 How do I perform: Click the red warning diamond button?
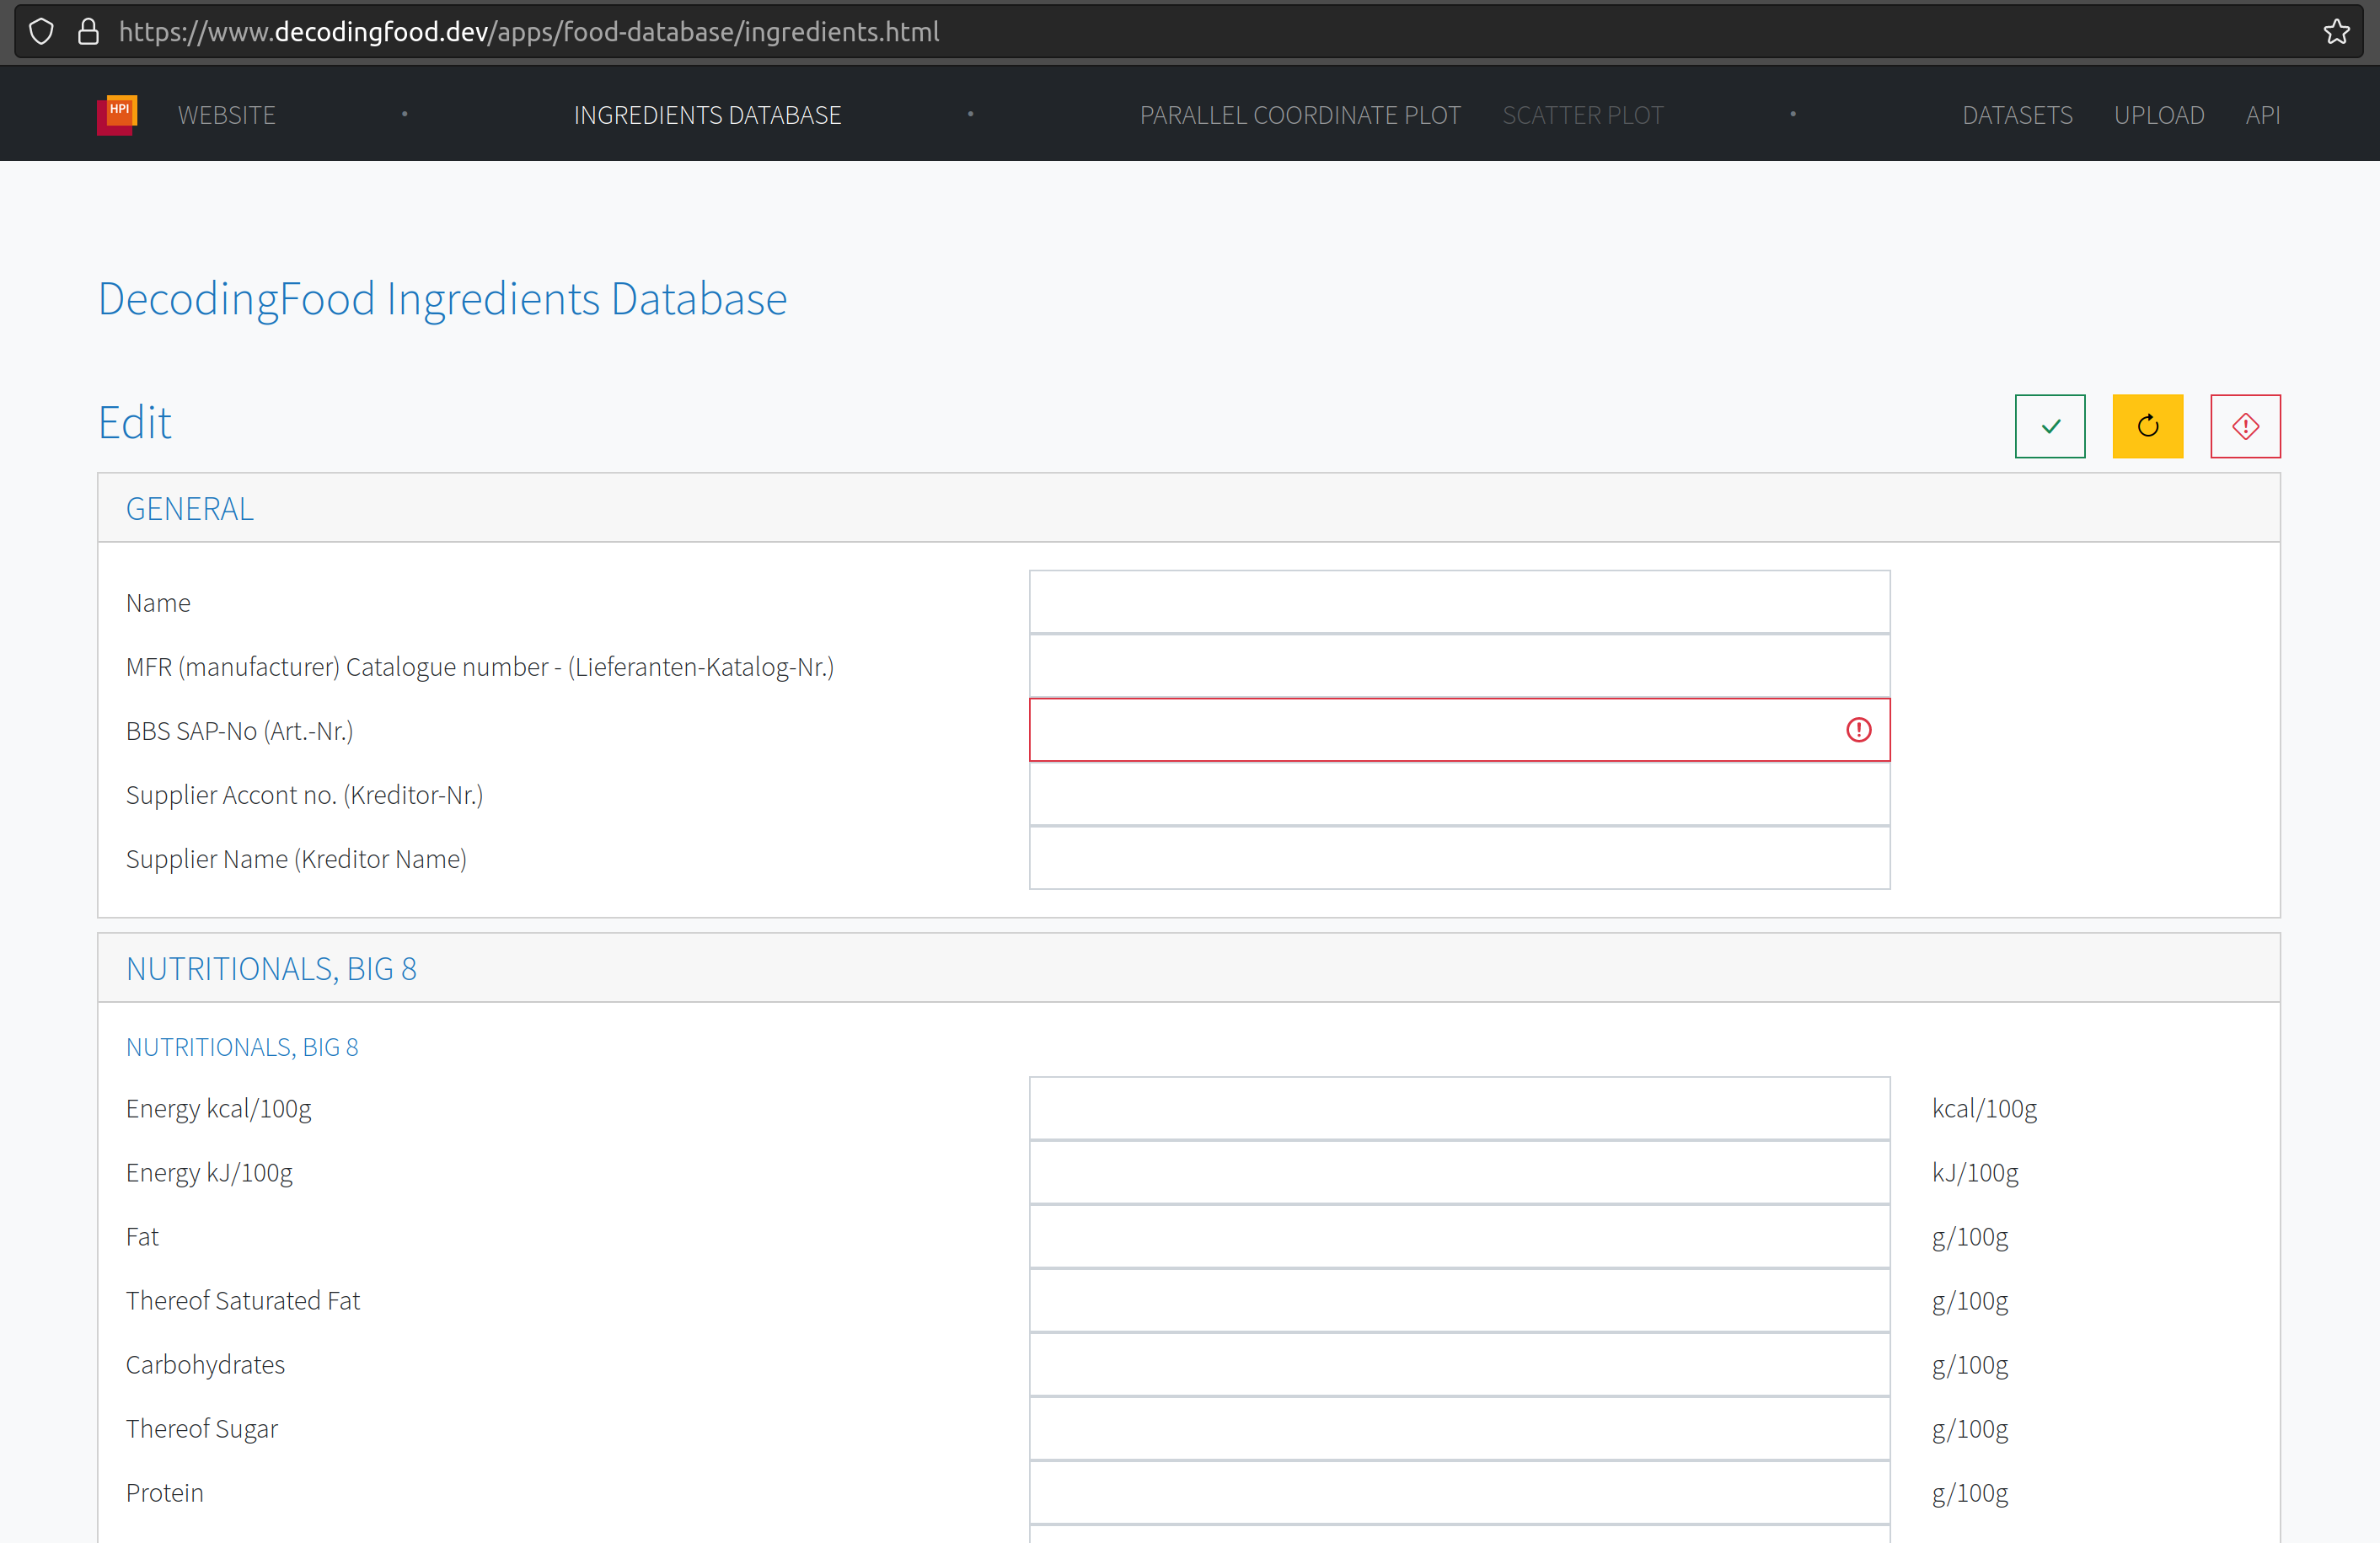pos(2245,426)
